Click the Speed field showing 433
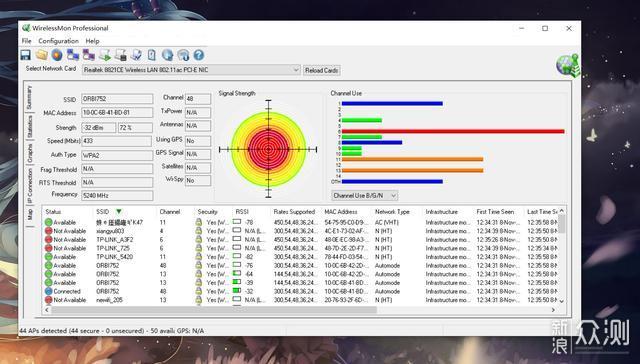The height and width of the screenshot is (364, 640). pos(117,141)
